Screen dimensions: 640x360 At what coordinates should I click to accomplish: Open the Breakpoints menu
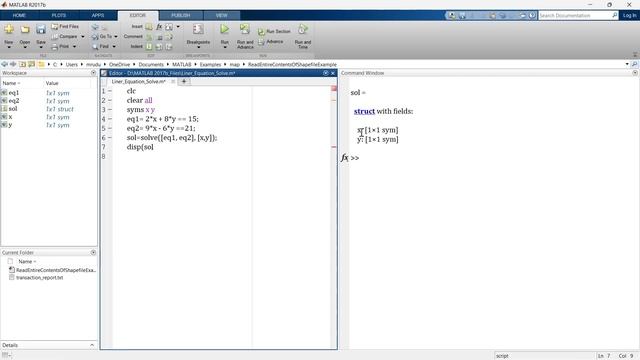click(198, 36)
